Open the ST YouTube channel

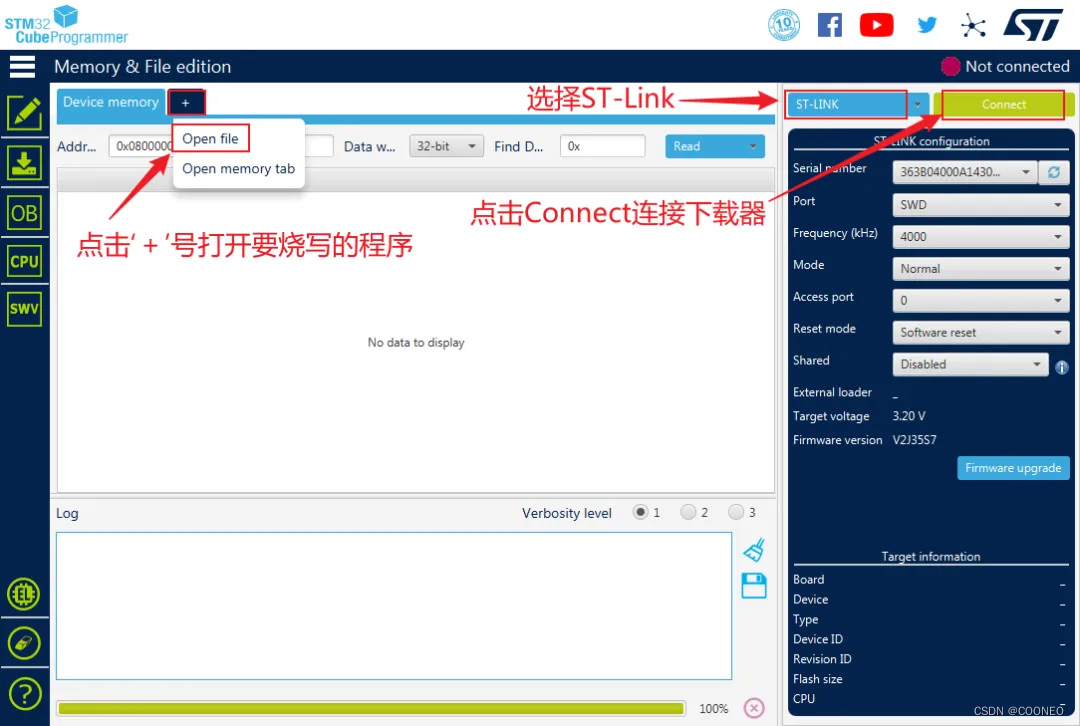(876, 25)
